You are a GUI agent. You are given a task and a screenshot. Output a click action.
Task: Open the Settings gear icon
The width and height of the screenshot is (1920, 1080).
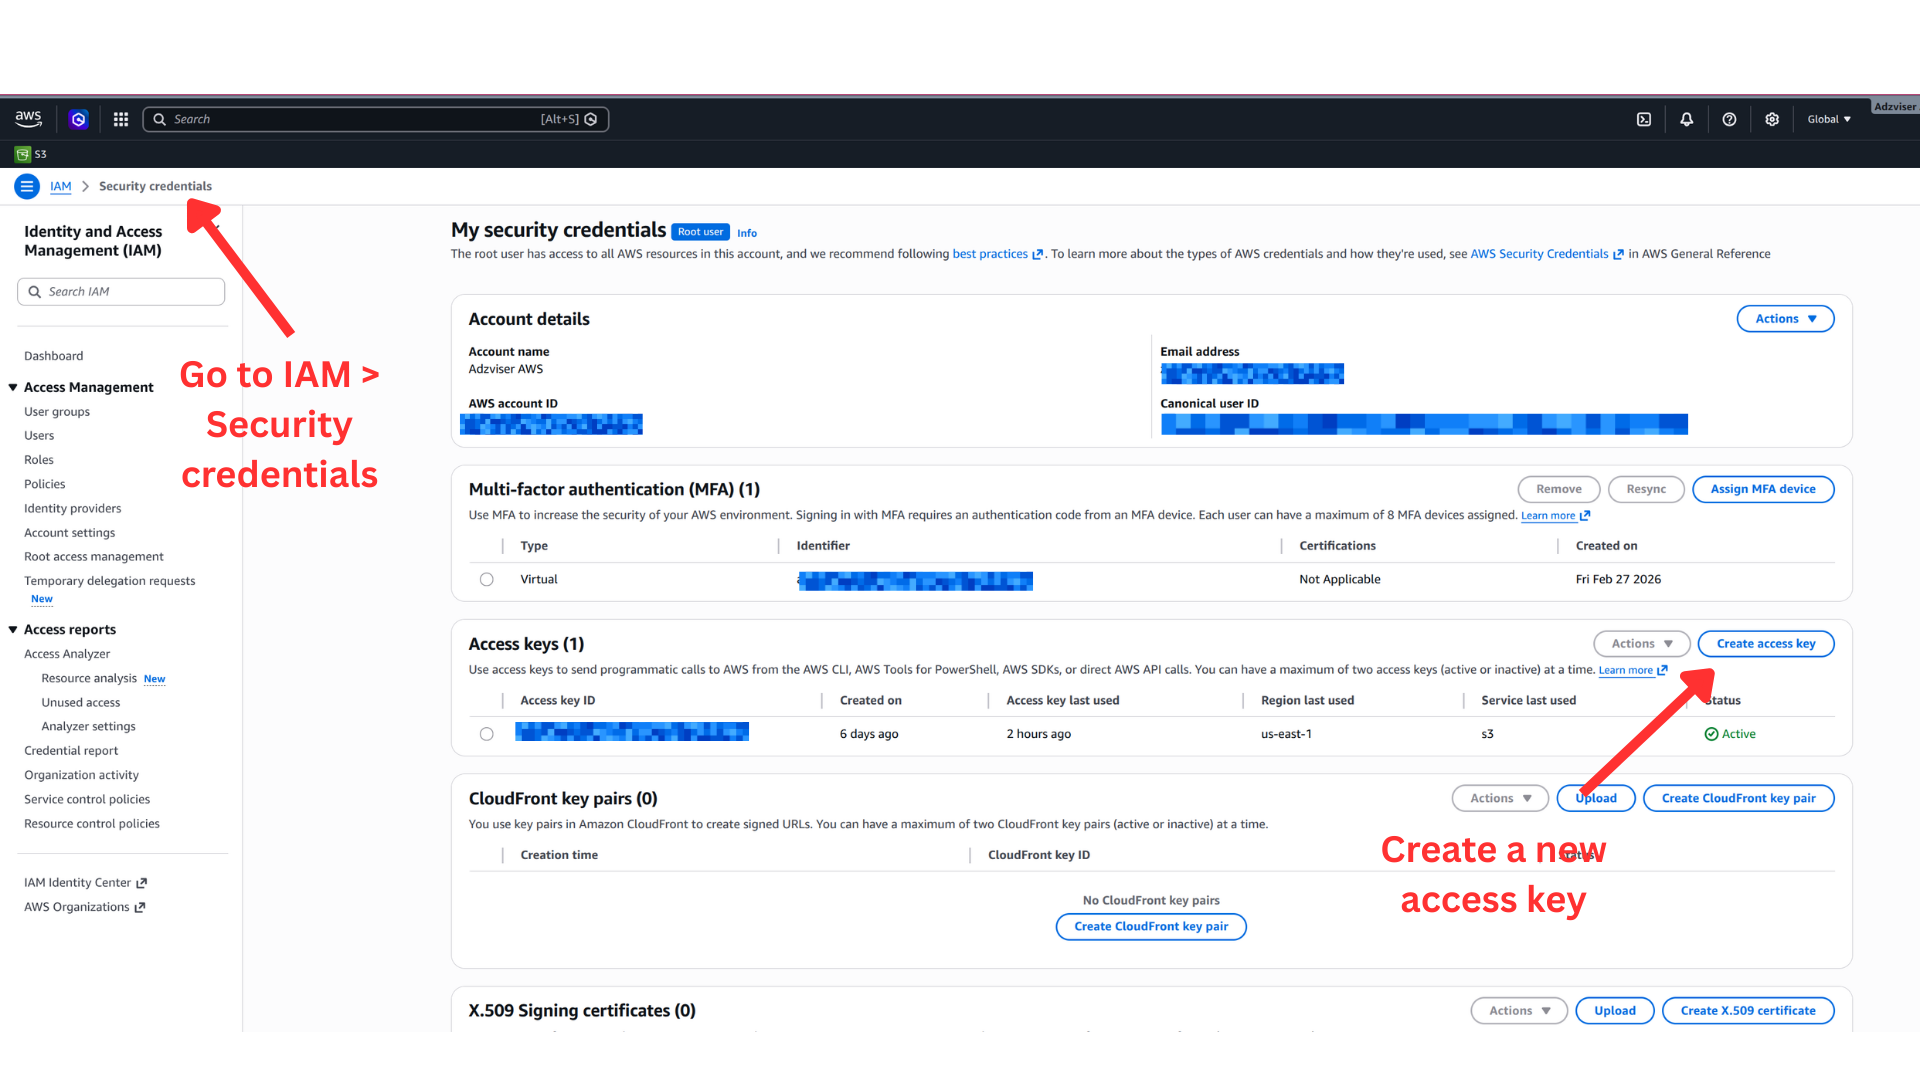pos(1772,119)
